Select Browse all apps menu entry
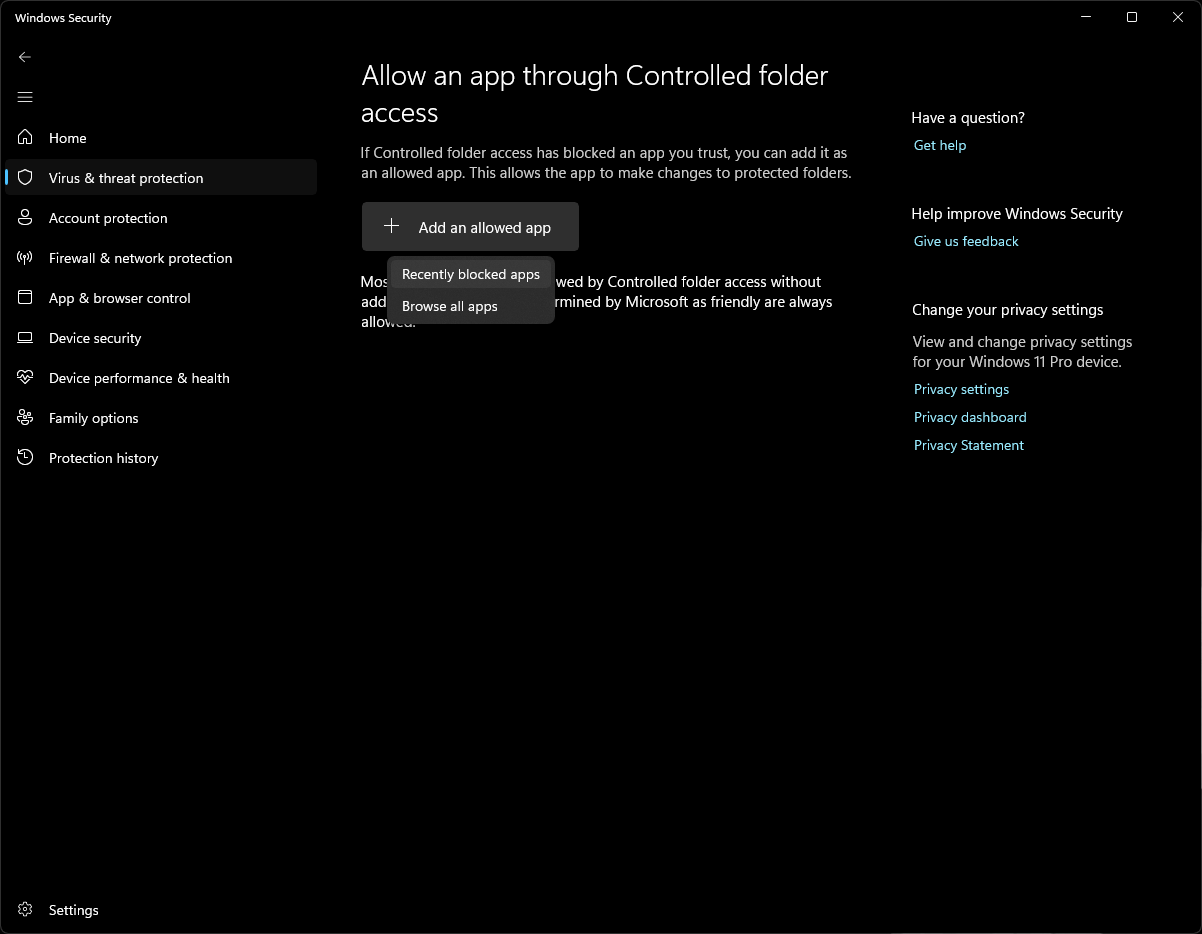1202x934 pixels. pyautogui.click(x=449, y=306)
